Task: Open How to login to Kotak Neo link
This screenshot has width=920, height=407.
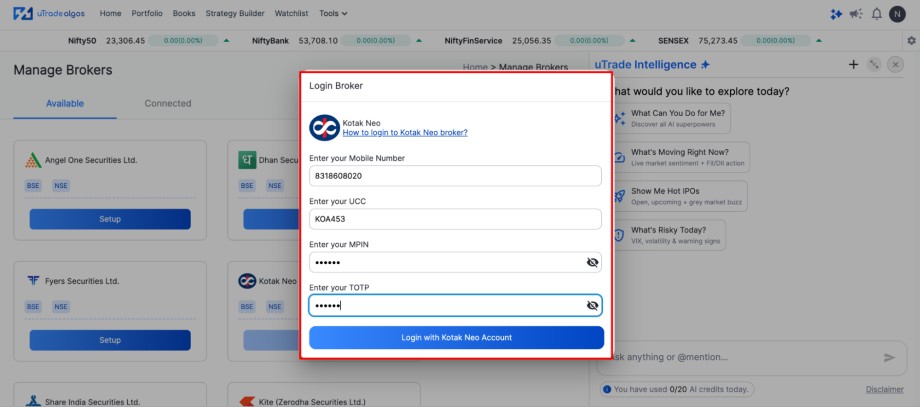Action: [405, 133]
